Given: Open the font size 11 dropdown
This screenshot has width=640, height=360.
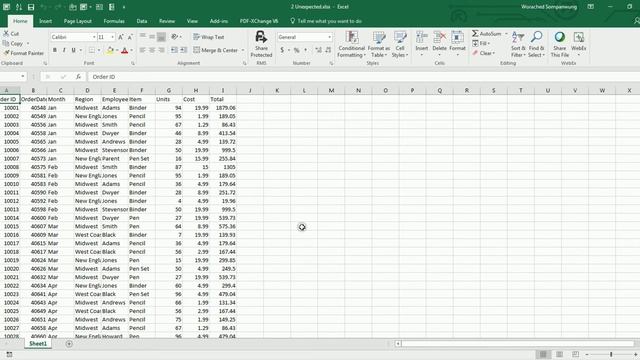Looking at the screenshot, I should click(113, 37).
